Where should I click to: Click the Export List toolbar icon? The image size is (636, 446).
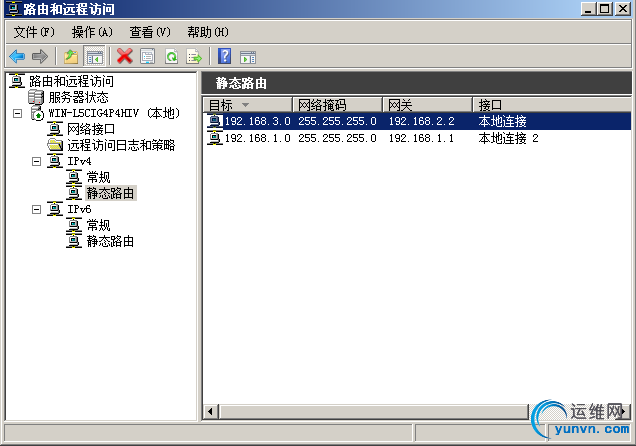(194, 56)
